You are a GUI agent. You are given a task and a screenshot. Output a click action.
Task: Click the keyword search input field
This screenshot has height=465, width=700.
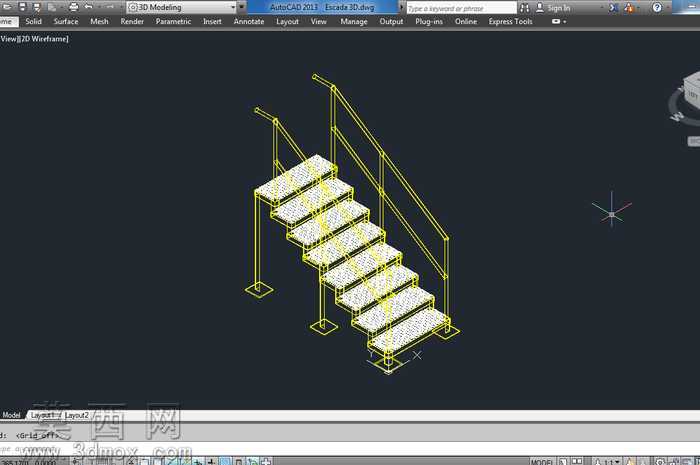(461, 8)
